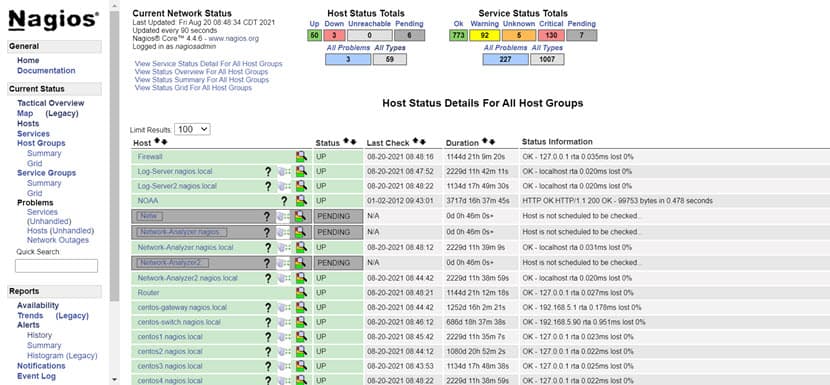Click View Service Status Detail For All Host Groups
830x385 pixels.
208,64
